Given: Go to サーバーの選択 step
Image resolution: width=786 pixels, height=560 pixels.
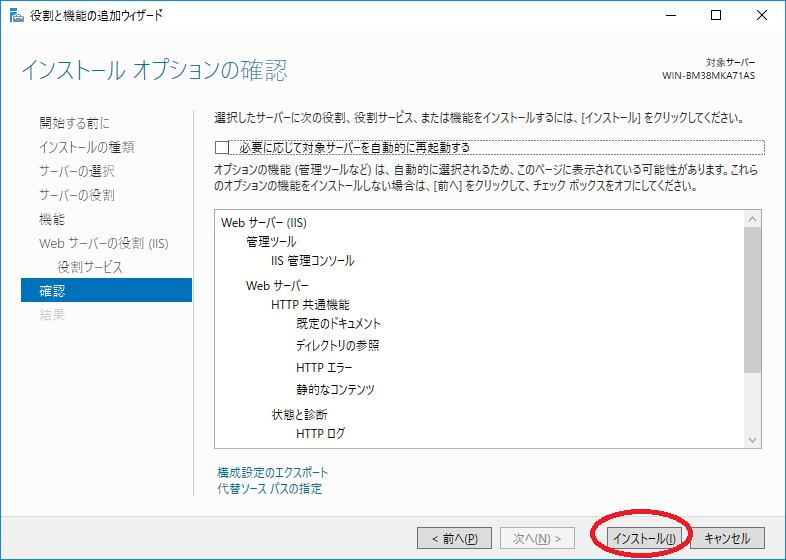Looking at the screenshot, I should tap(77, 171).
